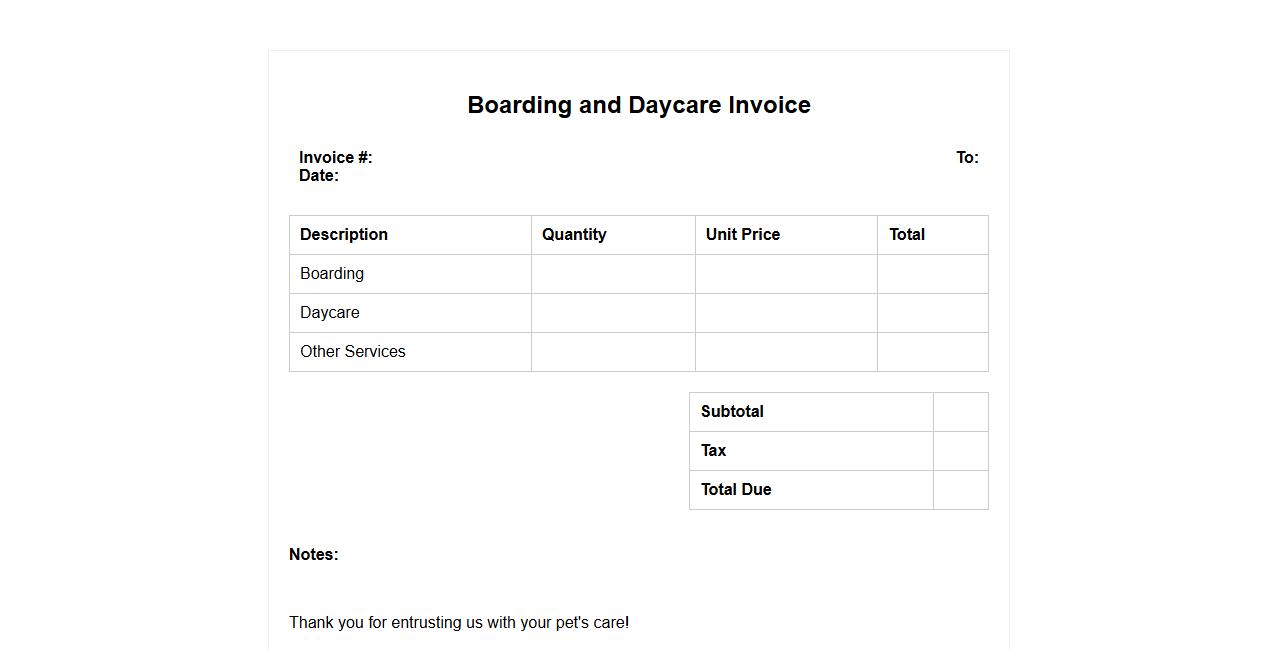Click the Total column header
The image size is (1278, 650).
point(907,235)
